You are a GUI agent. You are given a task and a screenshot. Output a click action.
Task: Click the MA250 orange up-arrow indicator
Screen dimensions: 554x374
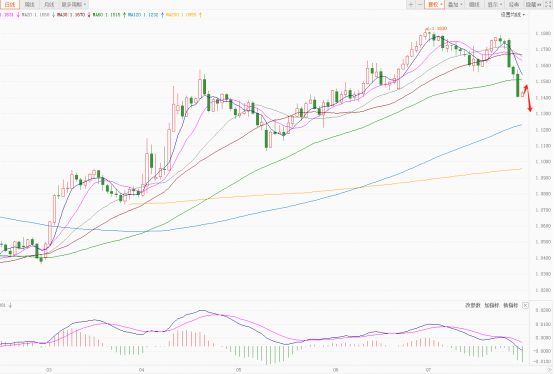click(x=200, y=15)
